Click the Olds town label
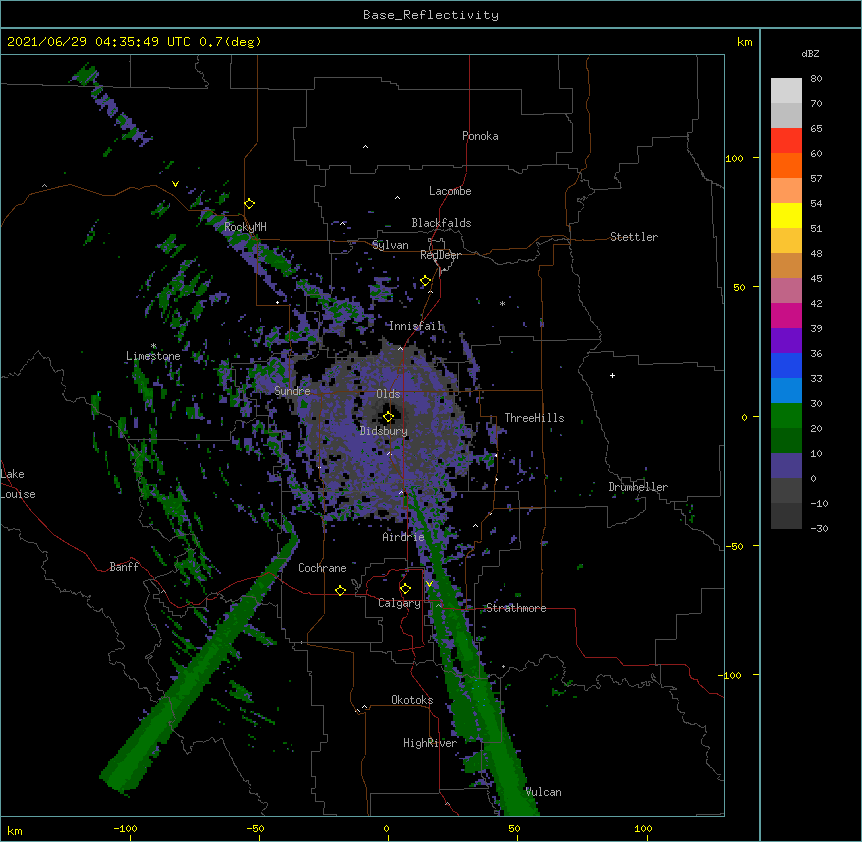The width and height of the screenshot is (862, 842). click(x=388, y=394)
